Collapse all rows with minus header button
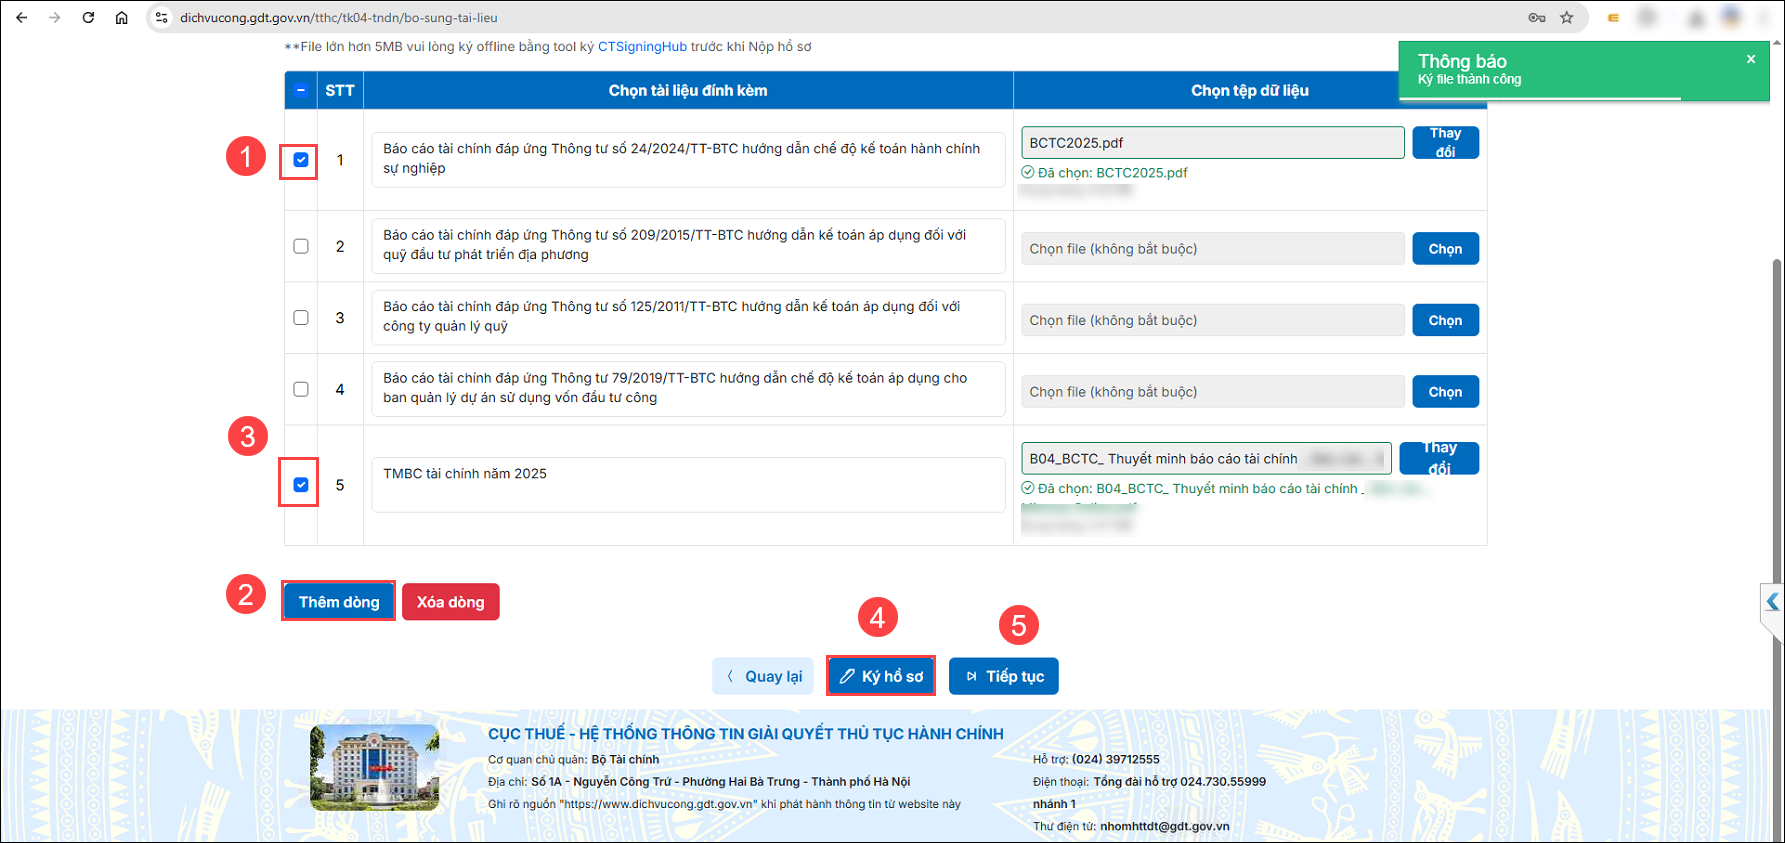 [300, 90]
